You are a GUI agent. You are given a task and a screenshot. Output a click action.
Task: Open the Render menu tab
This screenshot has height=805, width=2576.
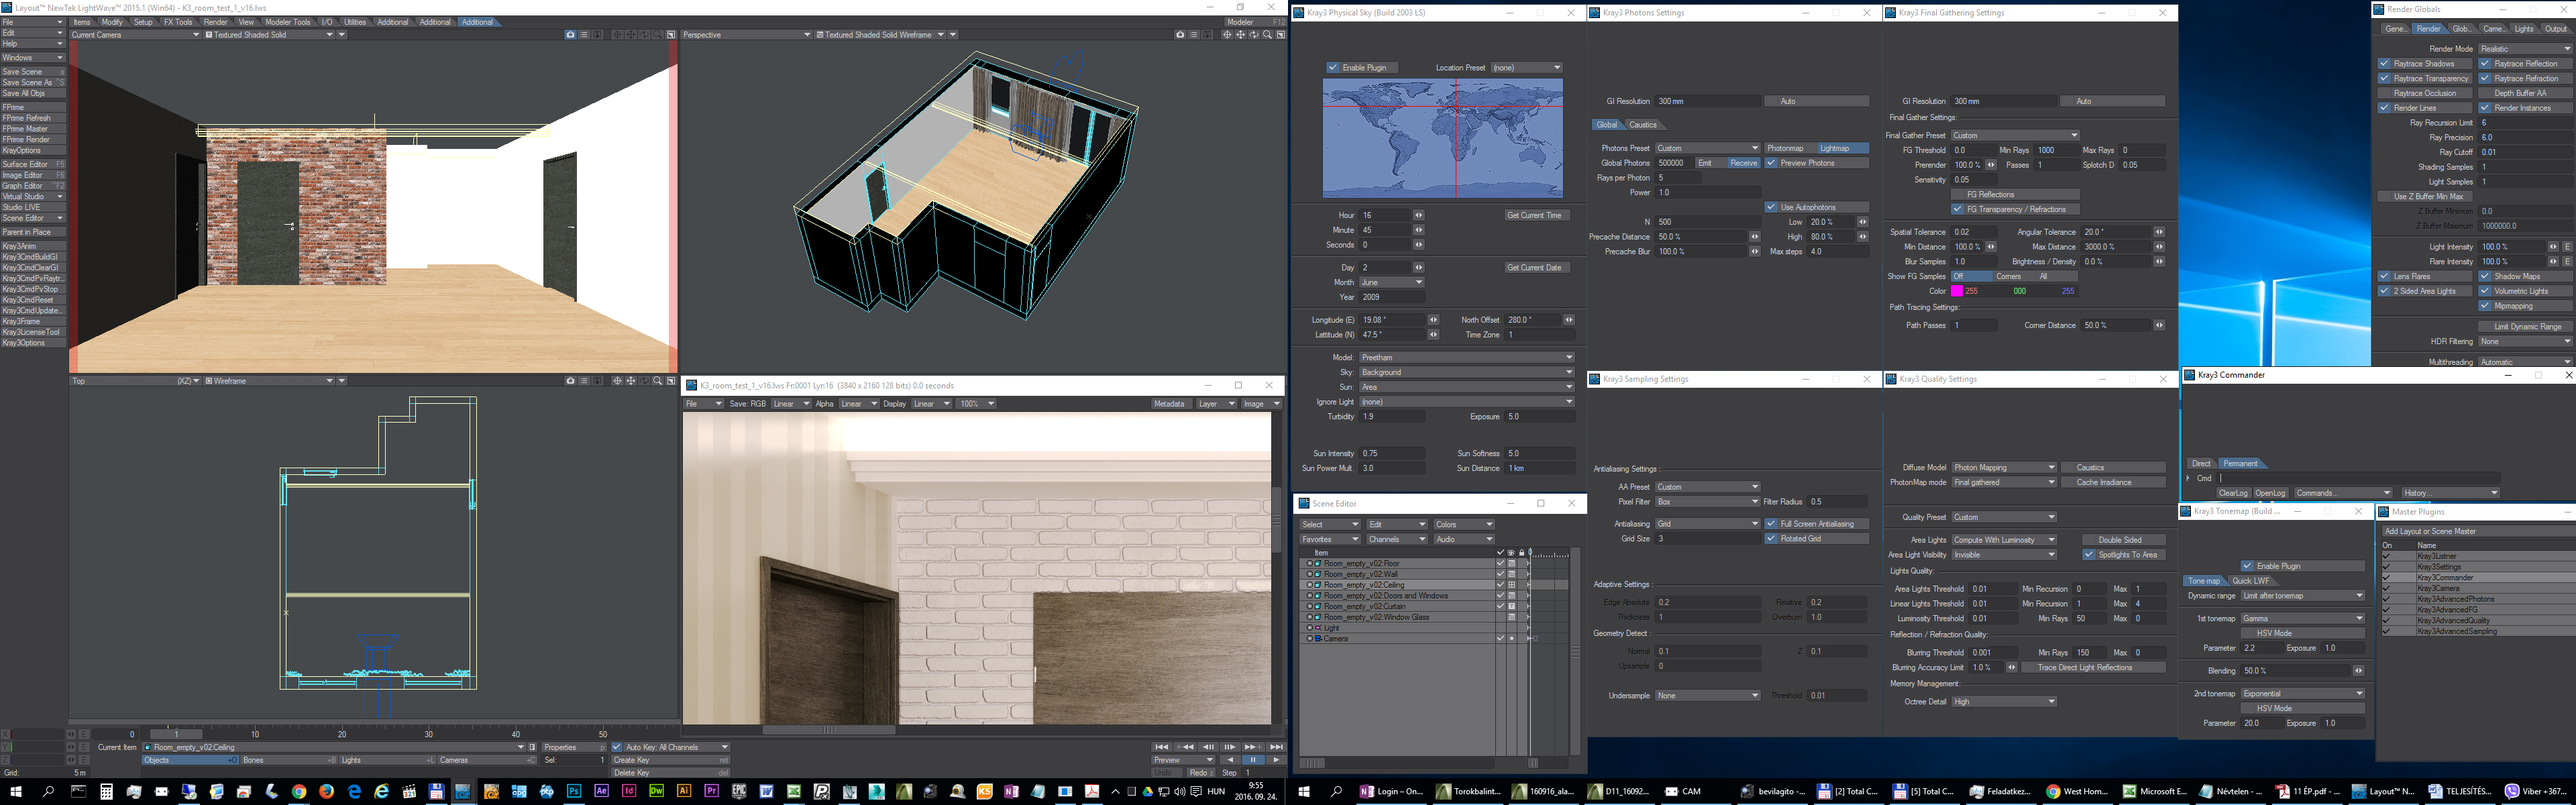(215, 22)
